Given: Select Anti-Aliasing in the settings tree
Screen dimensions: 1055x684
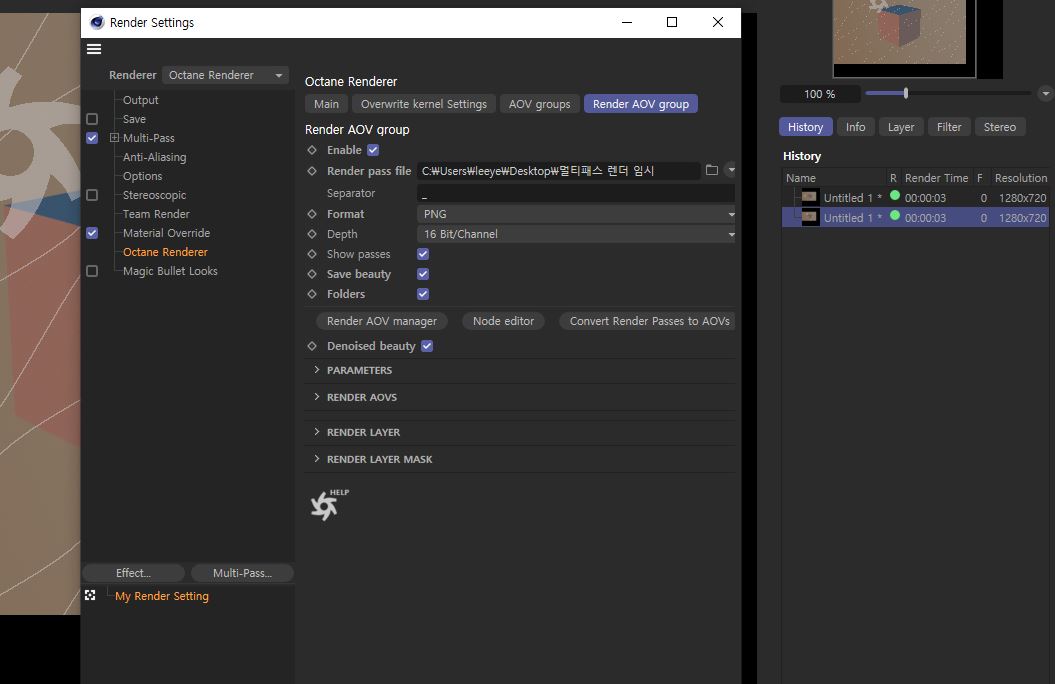Looking at the screenshot, I should click(155, 157).
